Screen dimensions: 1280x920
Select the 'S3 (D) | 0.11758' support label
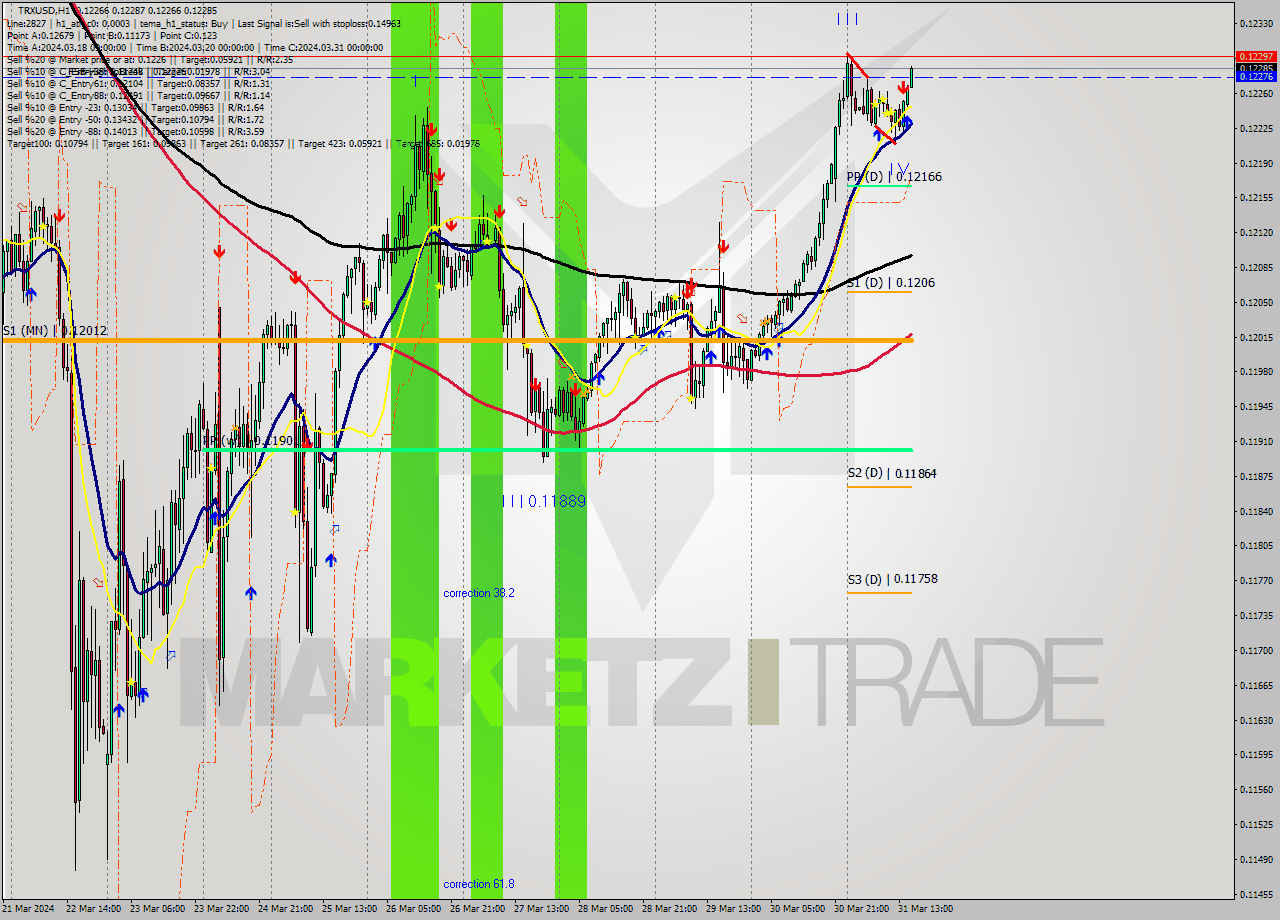point(892,579)
